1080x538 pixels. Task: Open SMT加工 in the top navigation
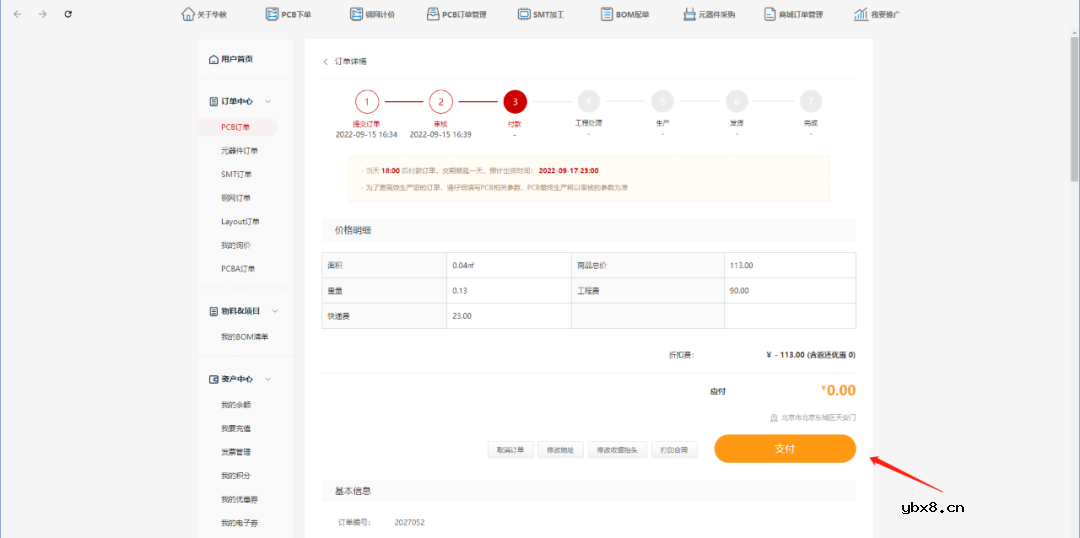541,14
